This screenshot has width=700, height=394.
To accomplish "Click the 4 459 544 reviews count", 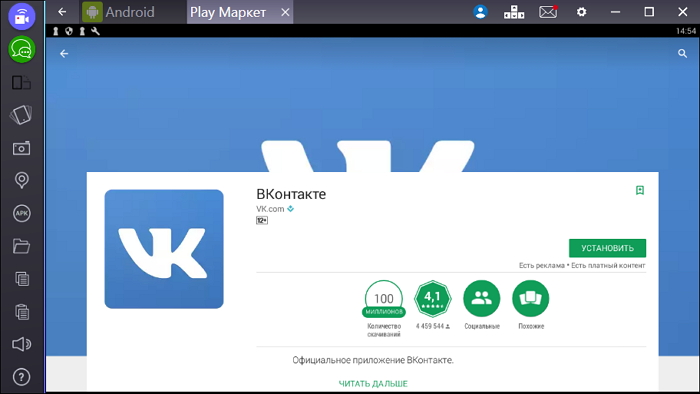I will click(x=433, y=326).
